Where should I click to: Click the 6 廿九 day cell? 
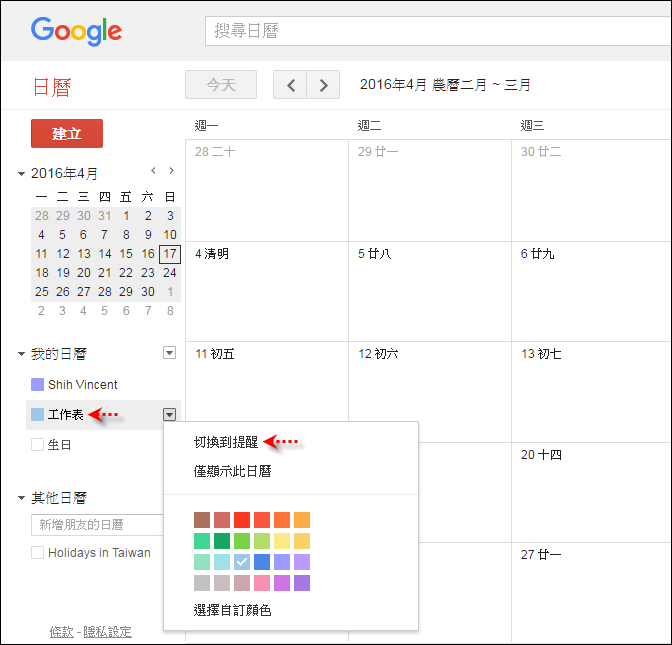tap(591, 291)
